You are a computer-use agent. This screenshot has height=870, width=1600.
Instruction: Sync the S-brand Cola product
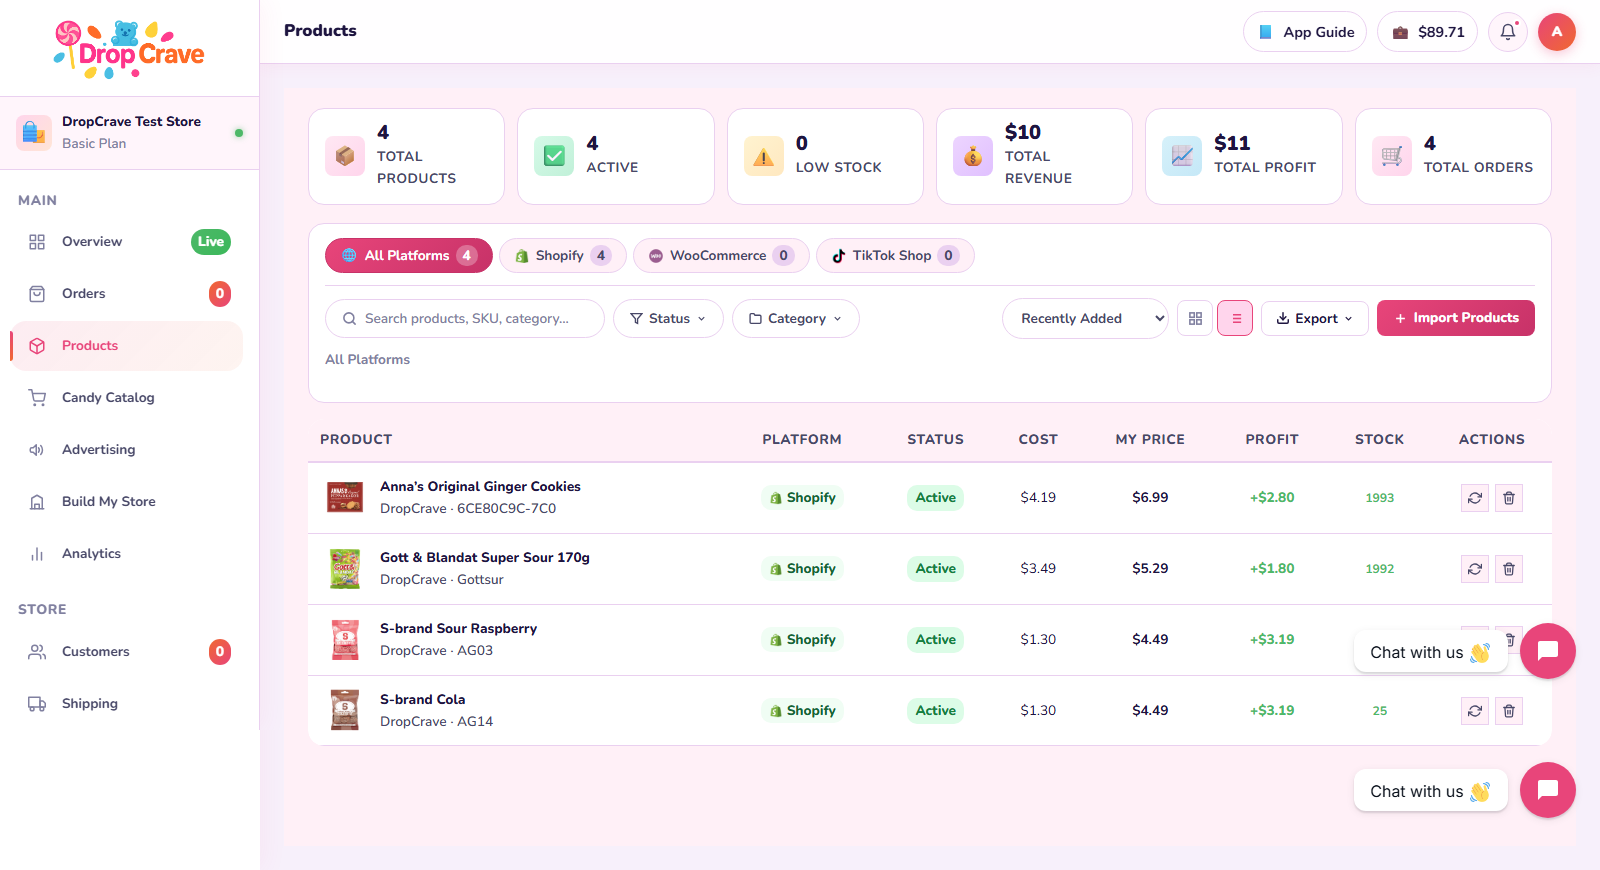(1475, 710)
